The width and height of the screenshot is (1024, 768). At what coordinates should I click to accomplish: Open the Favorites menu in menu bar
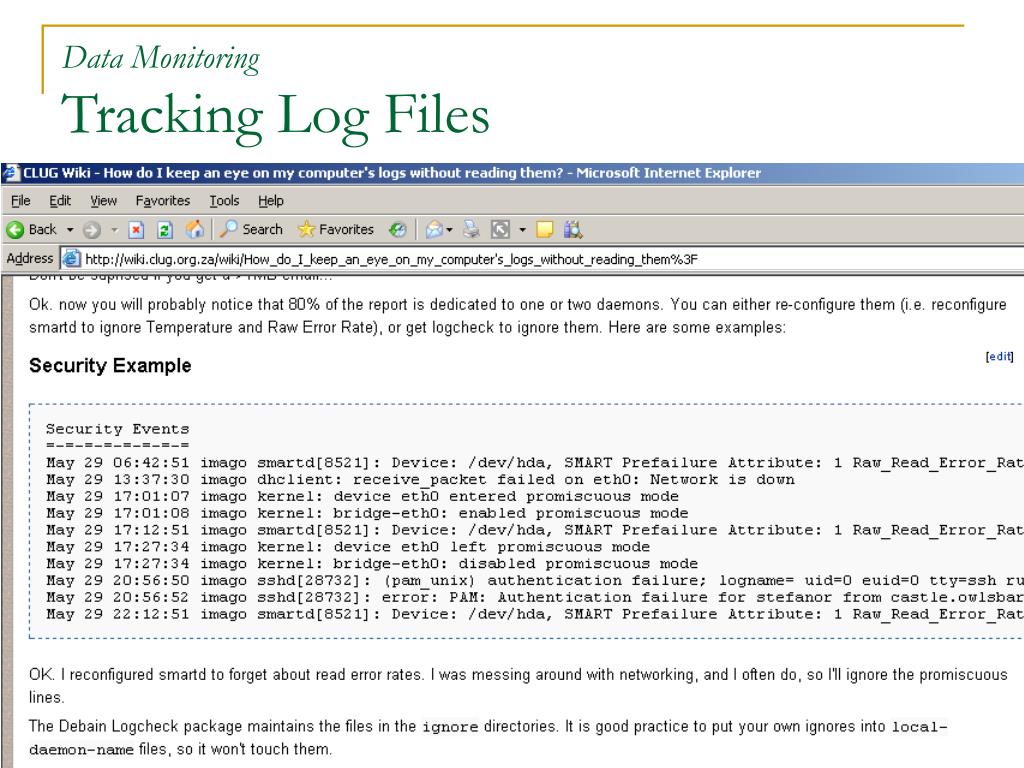[163, 200]
